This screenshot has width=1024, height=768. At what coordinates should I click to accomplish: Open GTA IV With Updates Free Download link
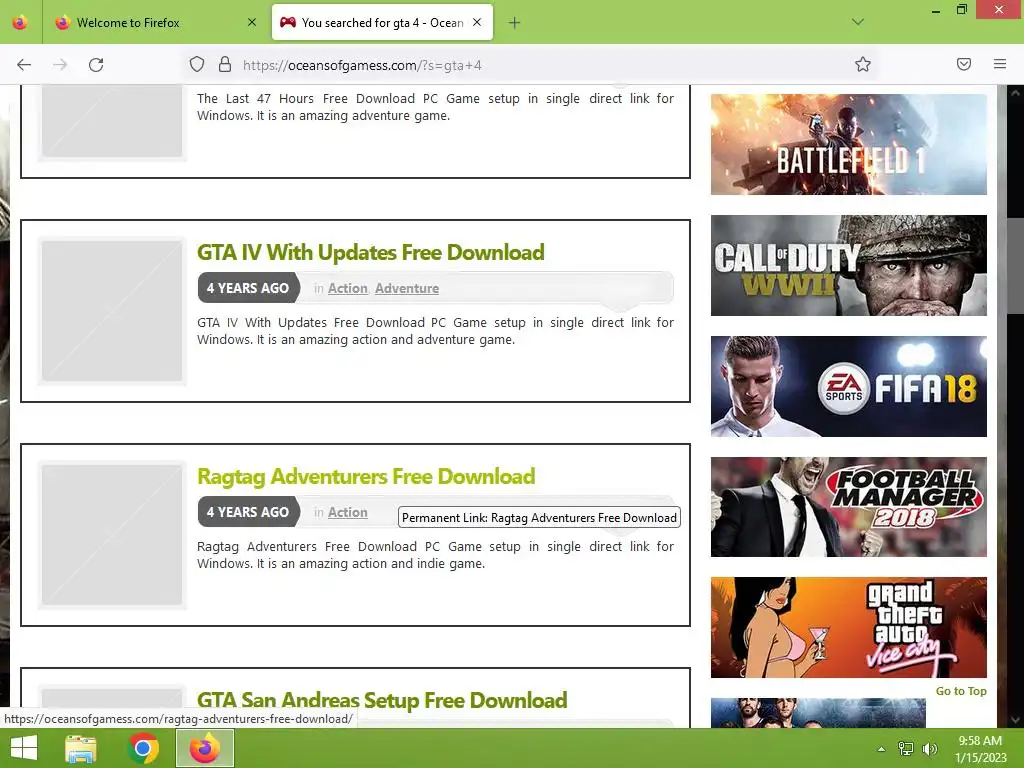coord(370,253)
